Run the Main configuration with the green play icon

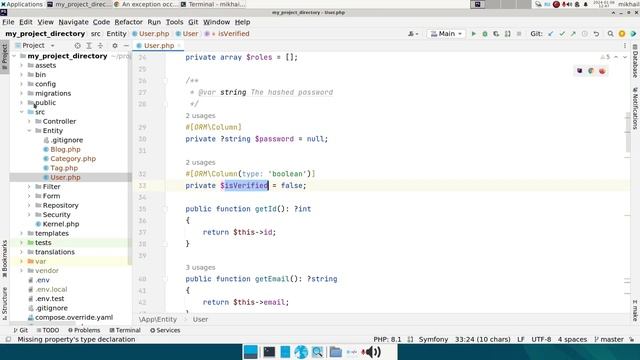[473, 34]
